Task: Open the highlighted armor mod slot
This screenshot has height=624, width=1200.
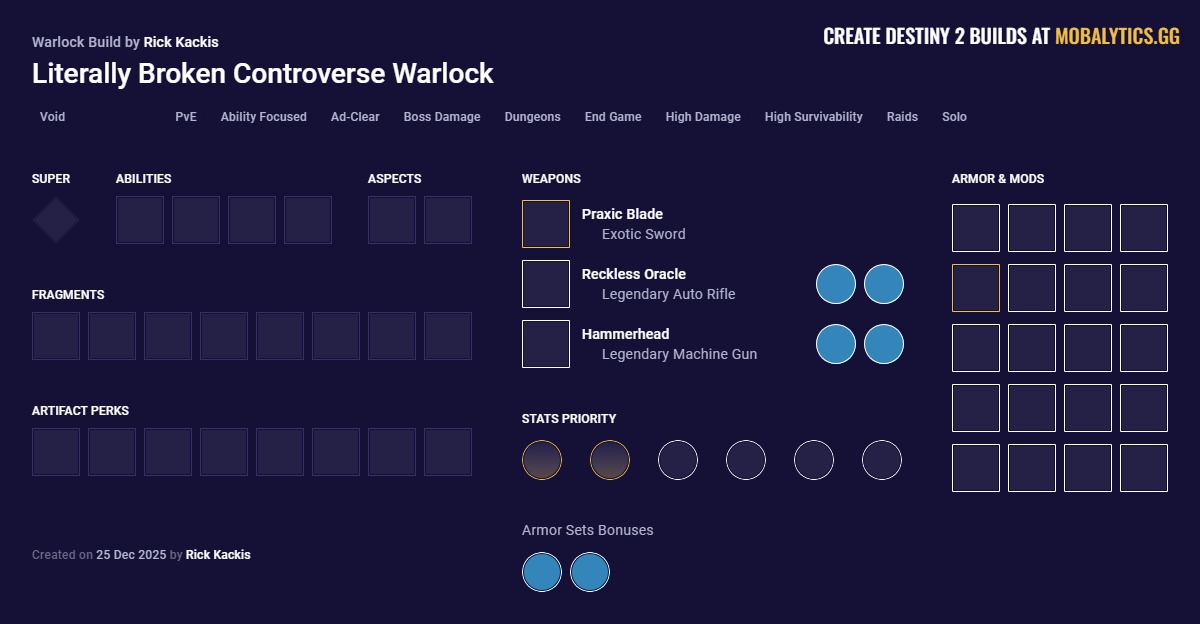Action: pos(975,287)
